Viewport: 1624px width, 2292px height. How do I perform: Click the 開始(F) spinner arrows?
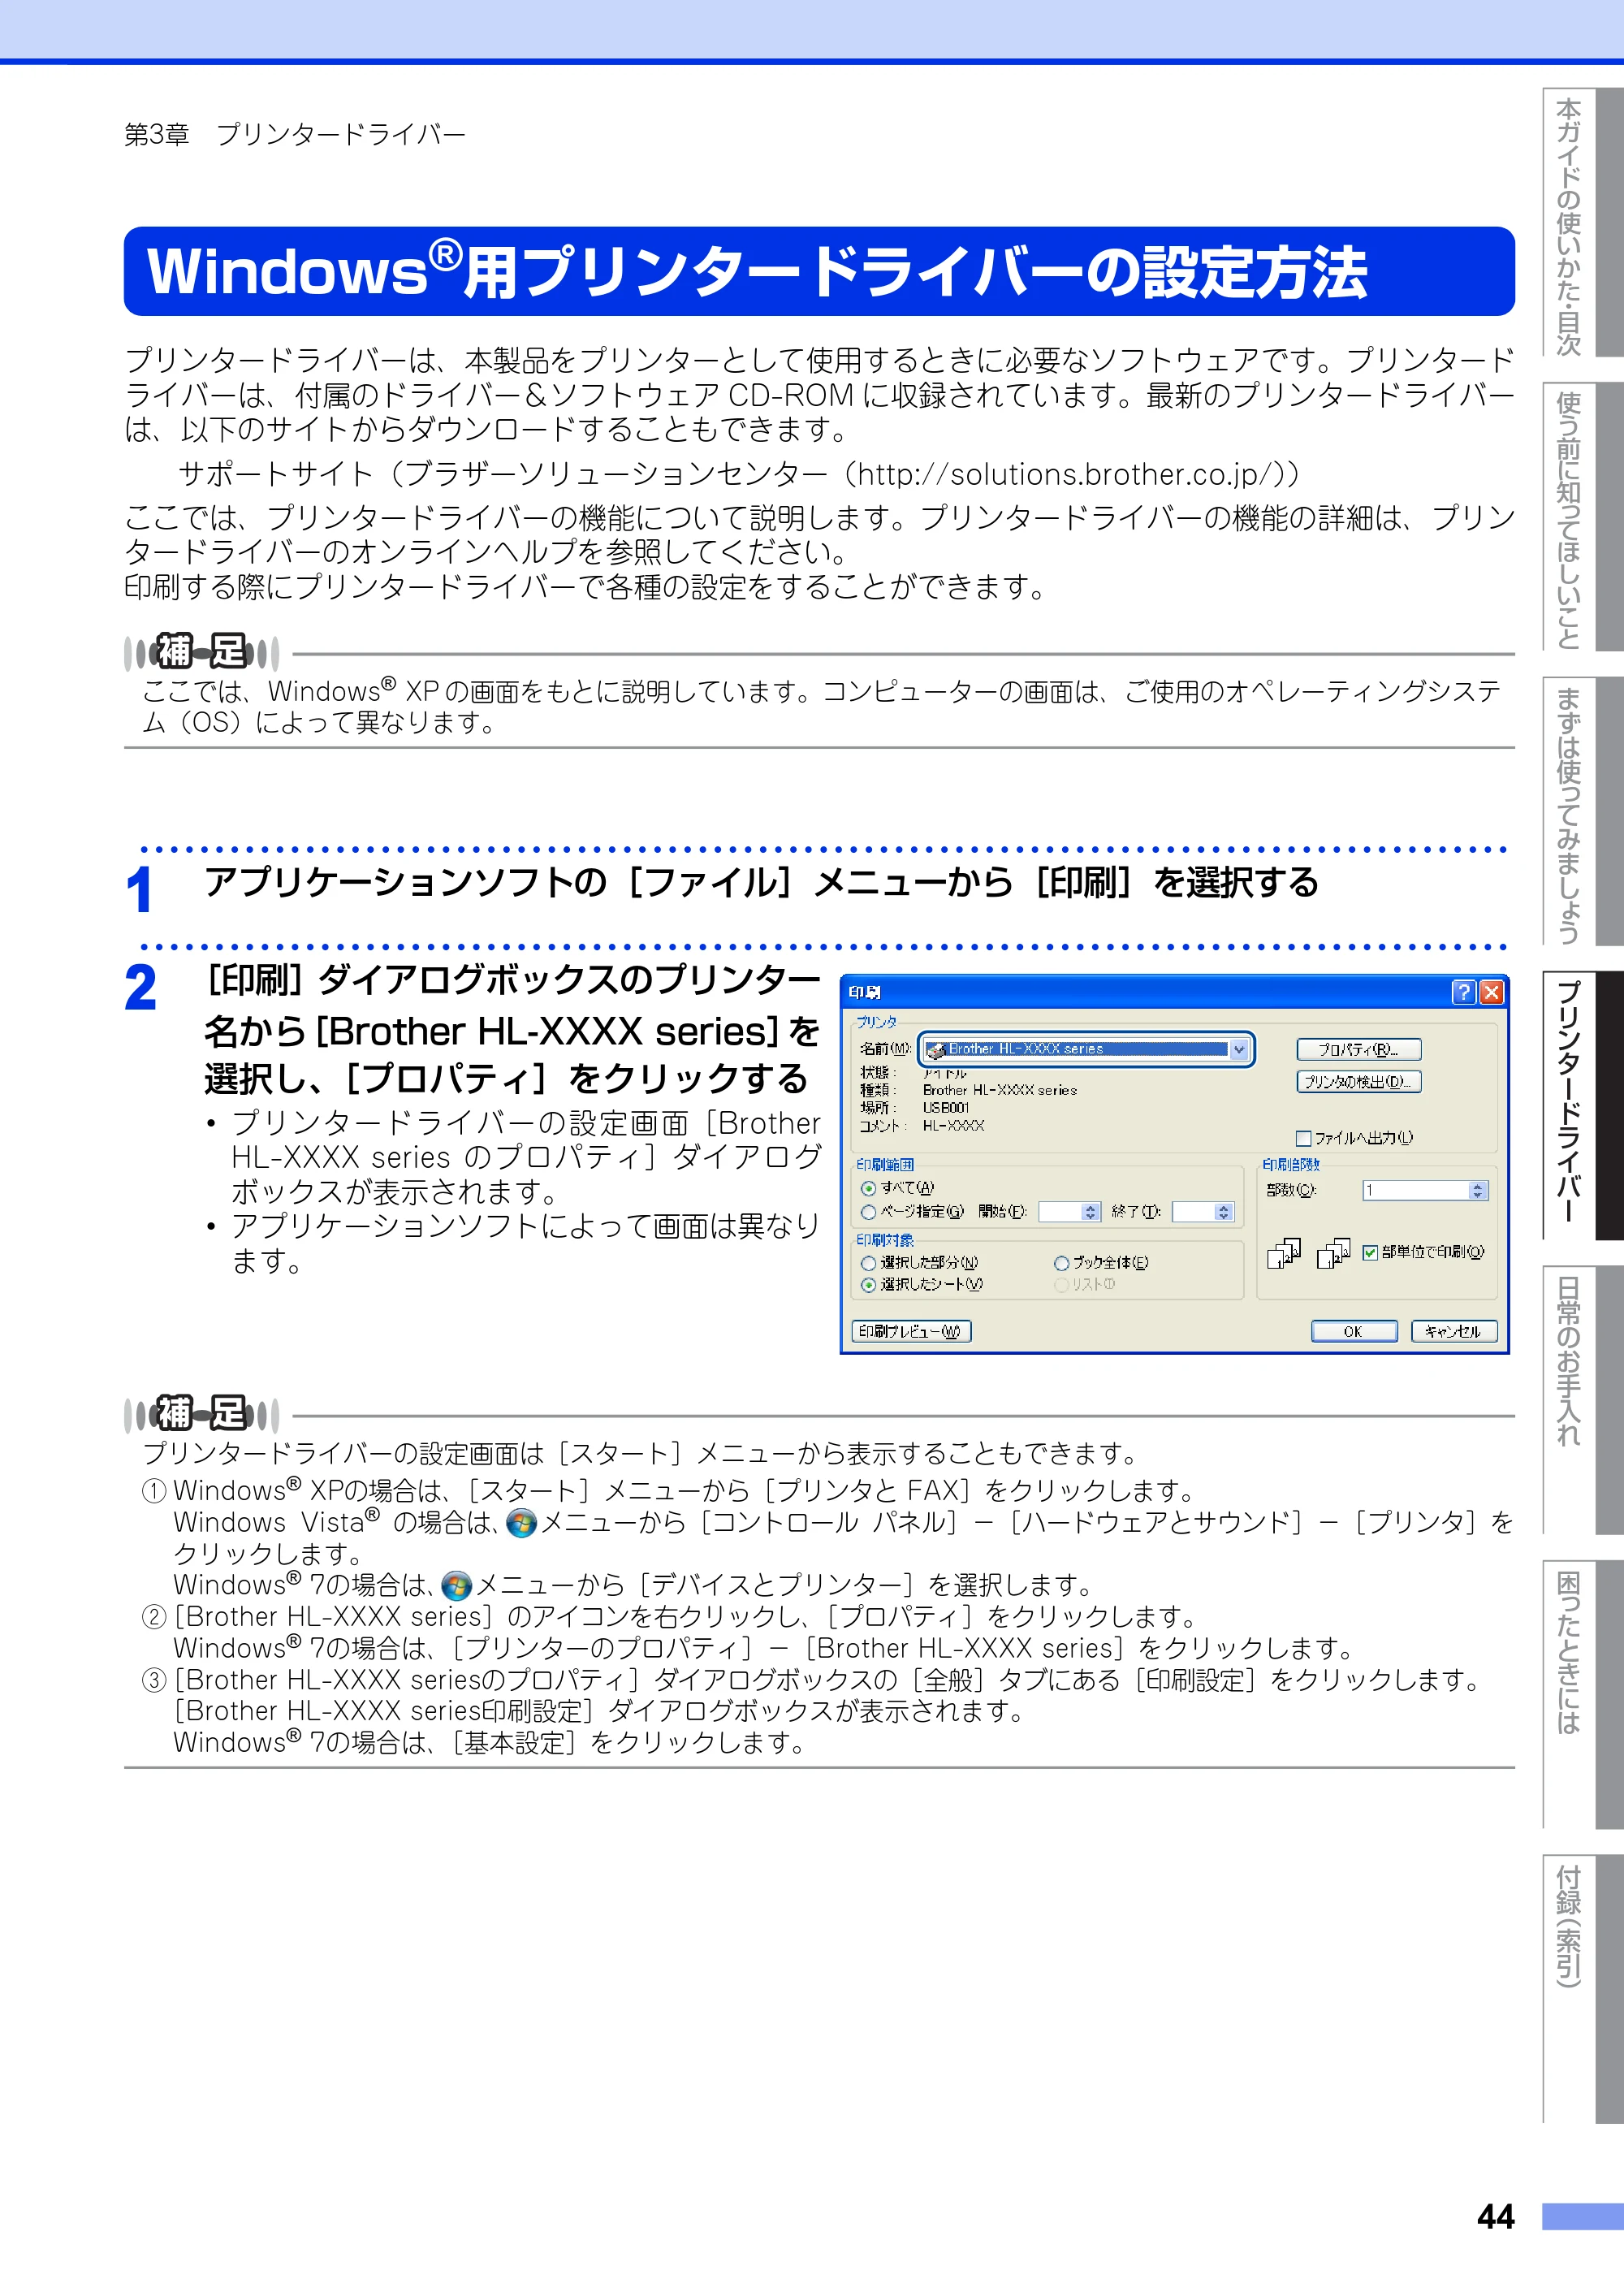pyautogui.click(x=1092, y=1212)
